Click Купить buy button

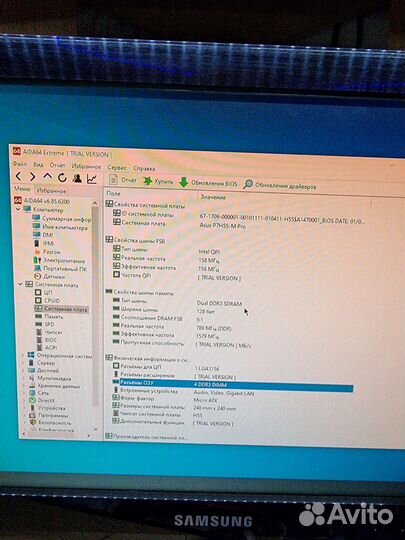coord(158,181)
